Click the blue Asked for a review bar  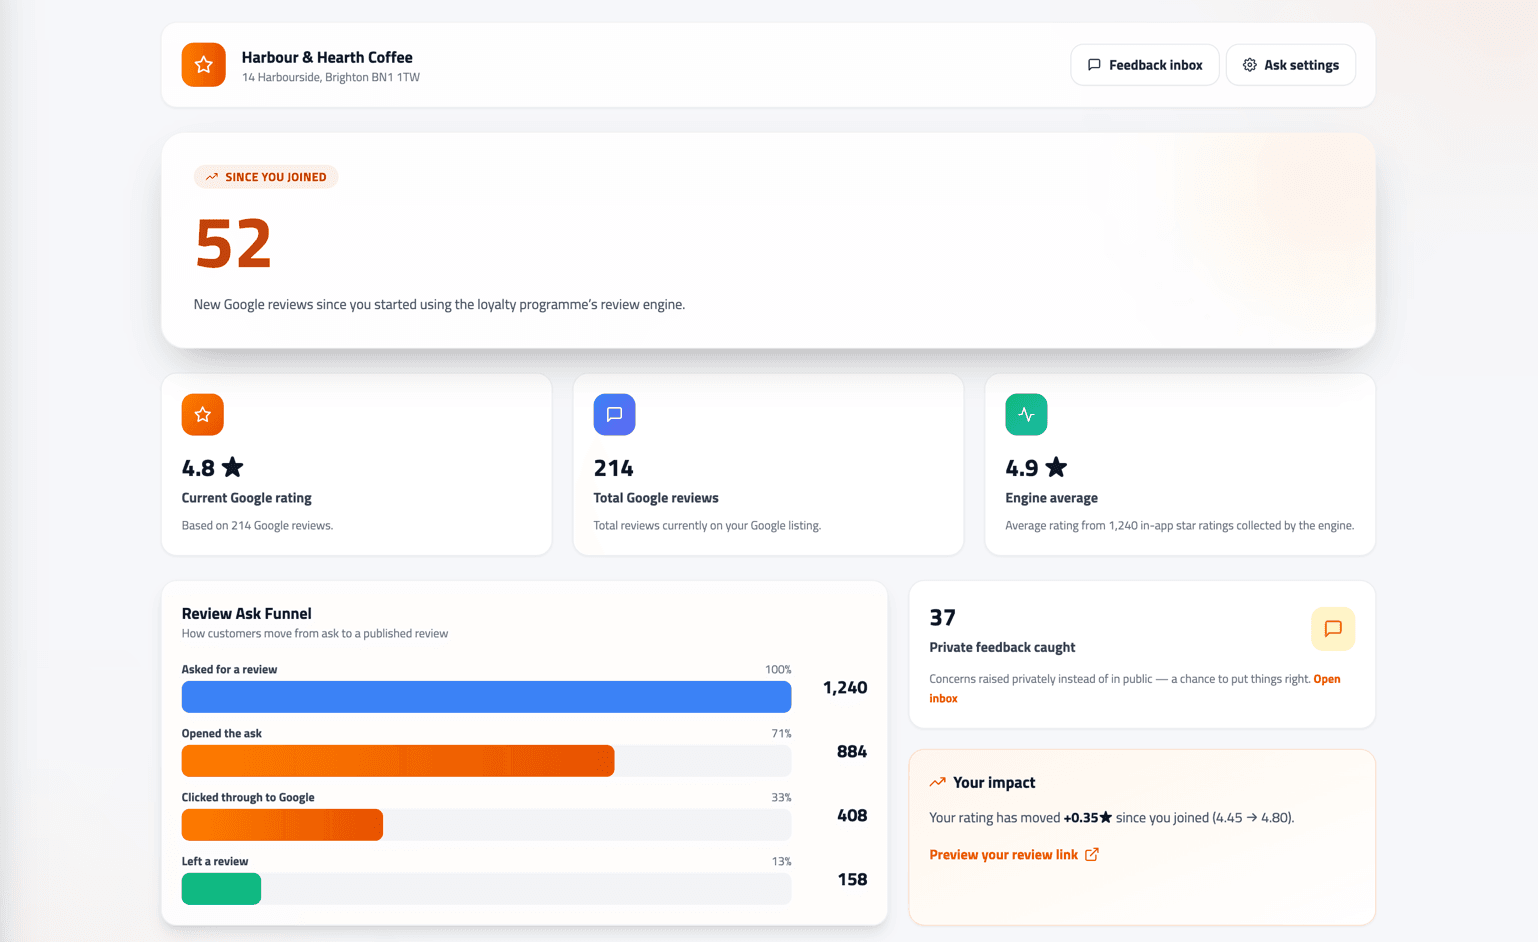(x=486, y=697)
